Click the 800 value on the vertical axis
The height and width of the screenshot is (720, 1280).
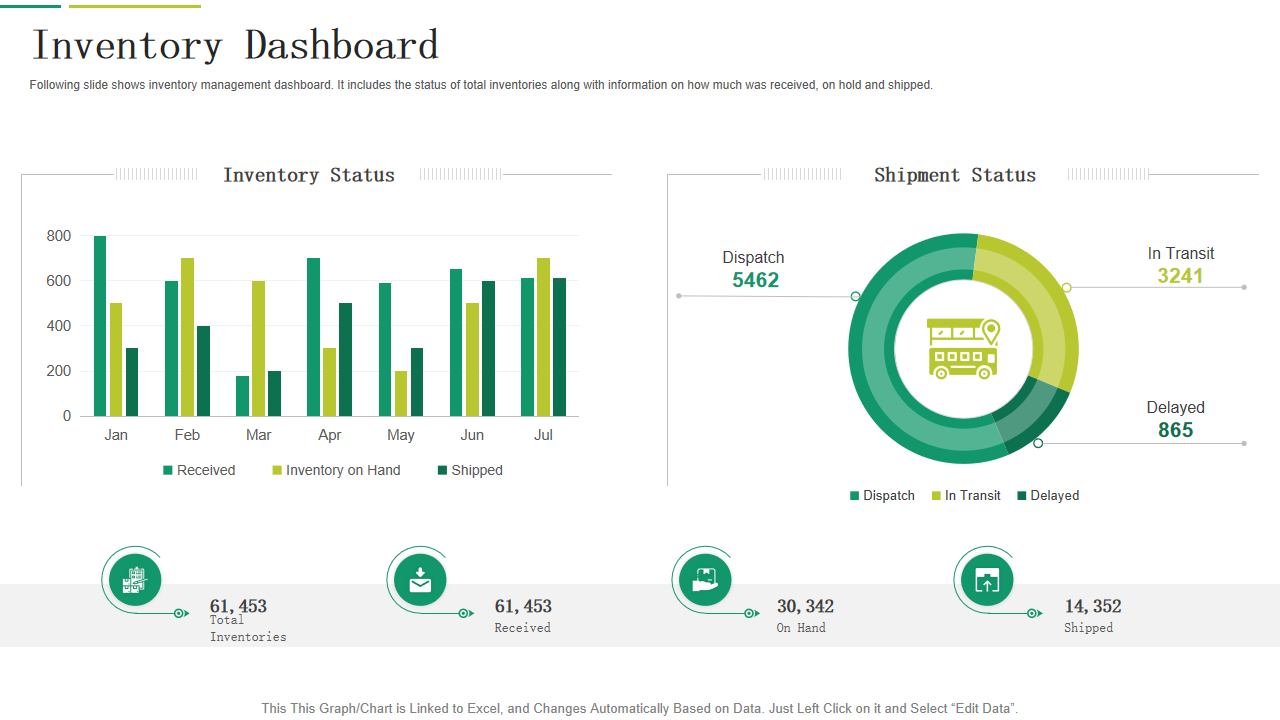click(59, 236)
